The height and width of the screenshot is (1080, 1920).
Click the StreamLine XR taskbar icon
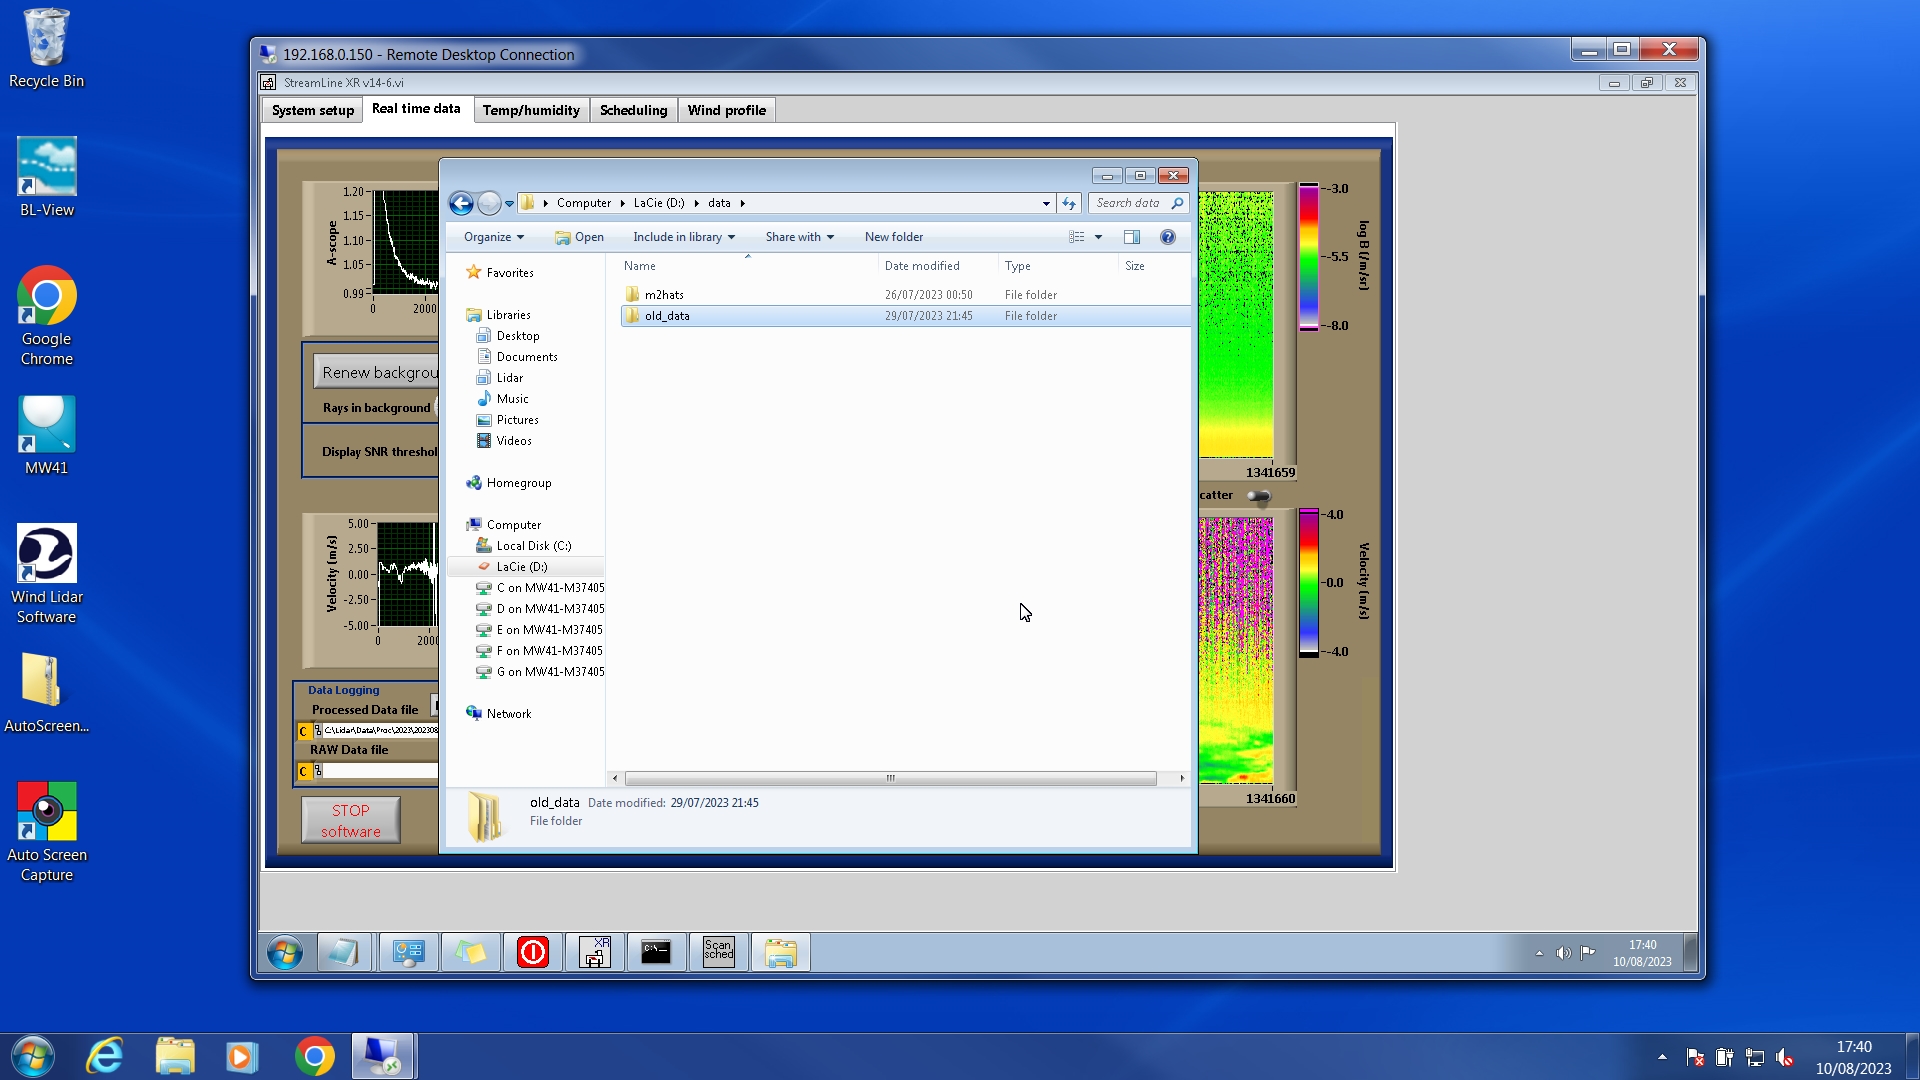point(595,952)
